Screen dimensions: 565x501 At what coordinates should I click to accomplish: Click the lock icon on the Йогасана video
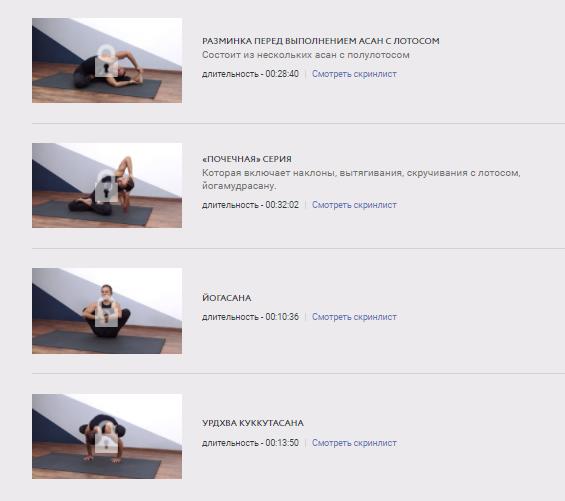point(106,311)
